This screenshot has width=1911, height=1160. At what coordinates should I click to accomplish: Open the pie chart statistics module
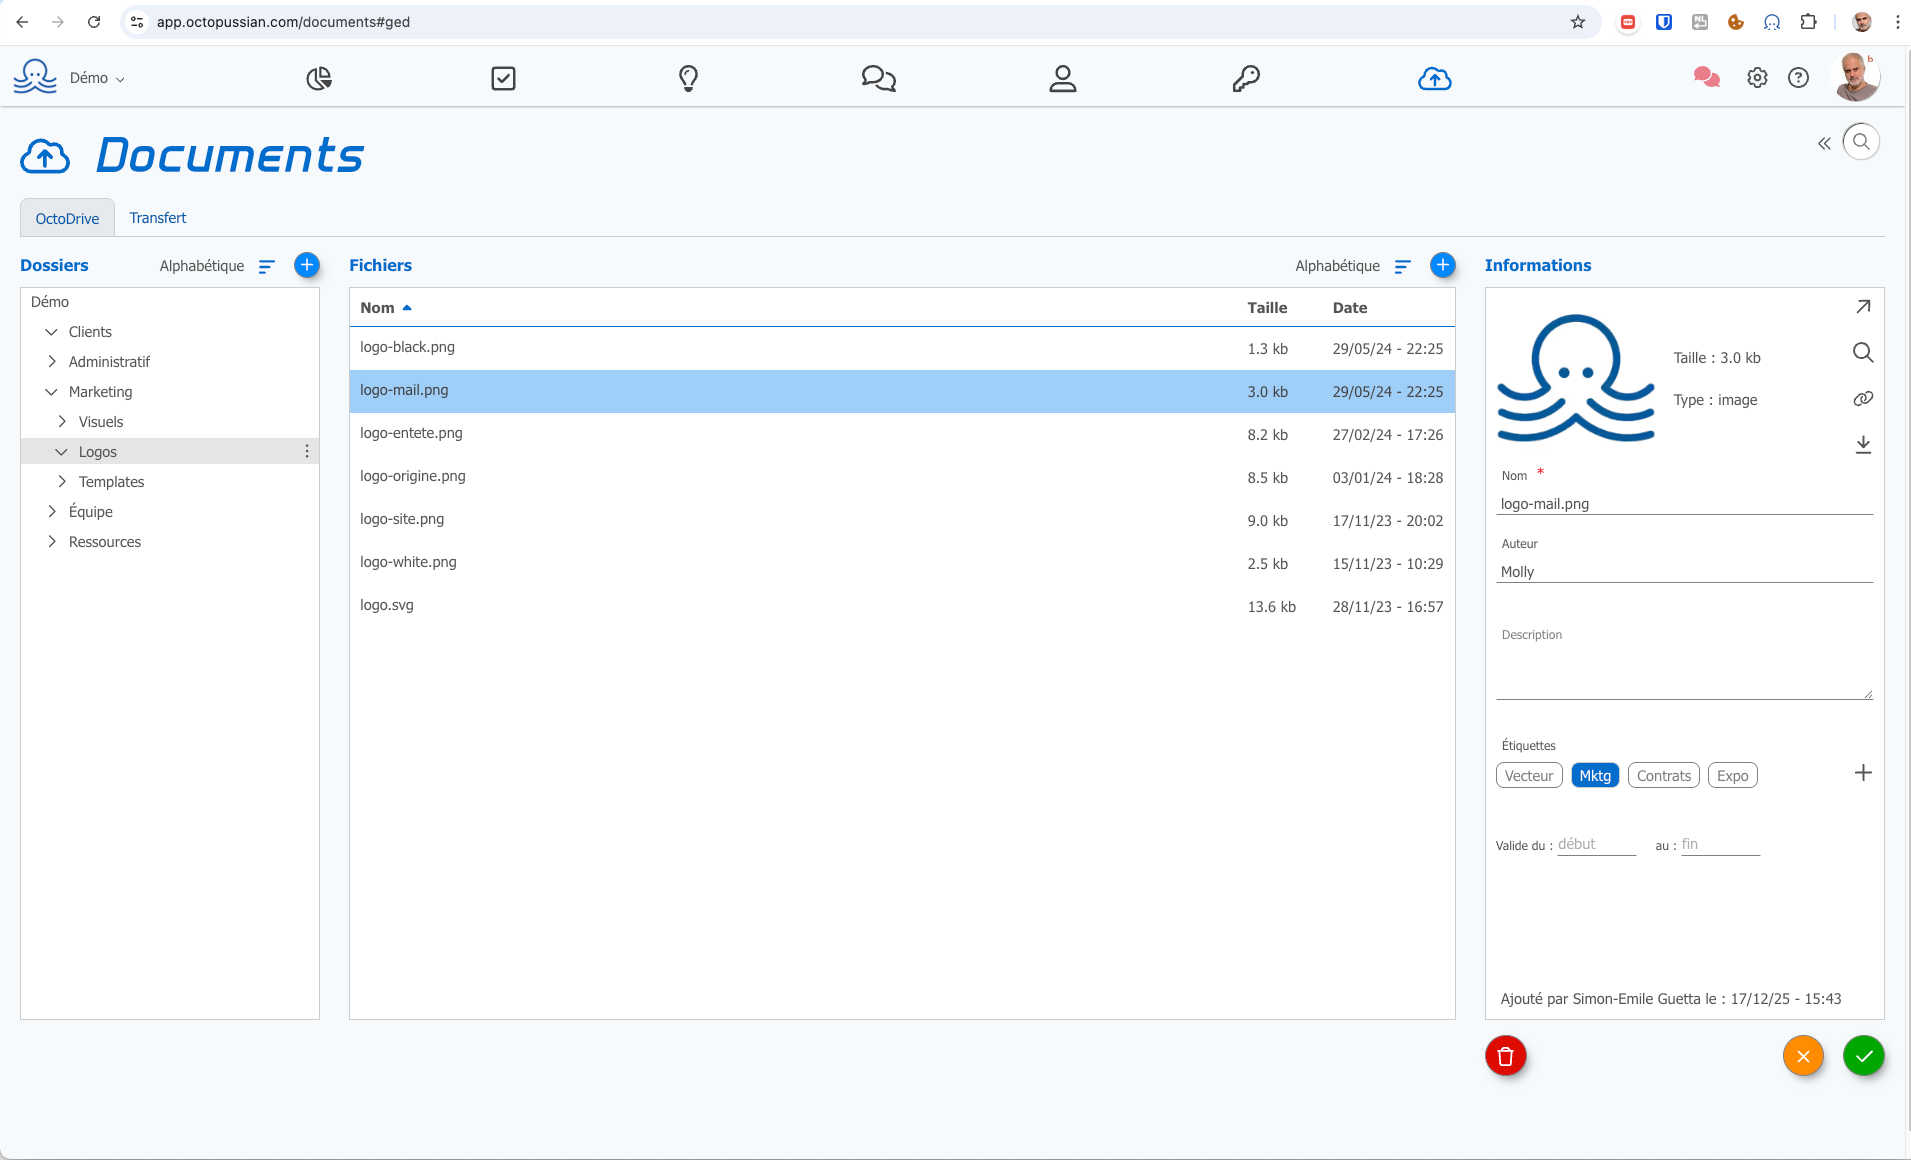(318, 78)
